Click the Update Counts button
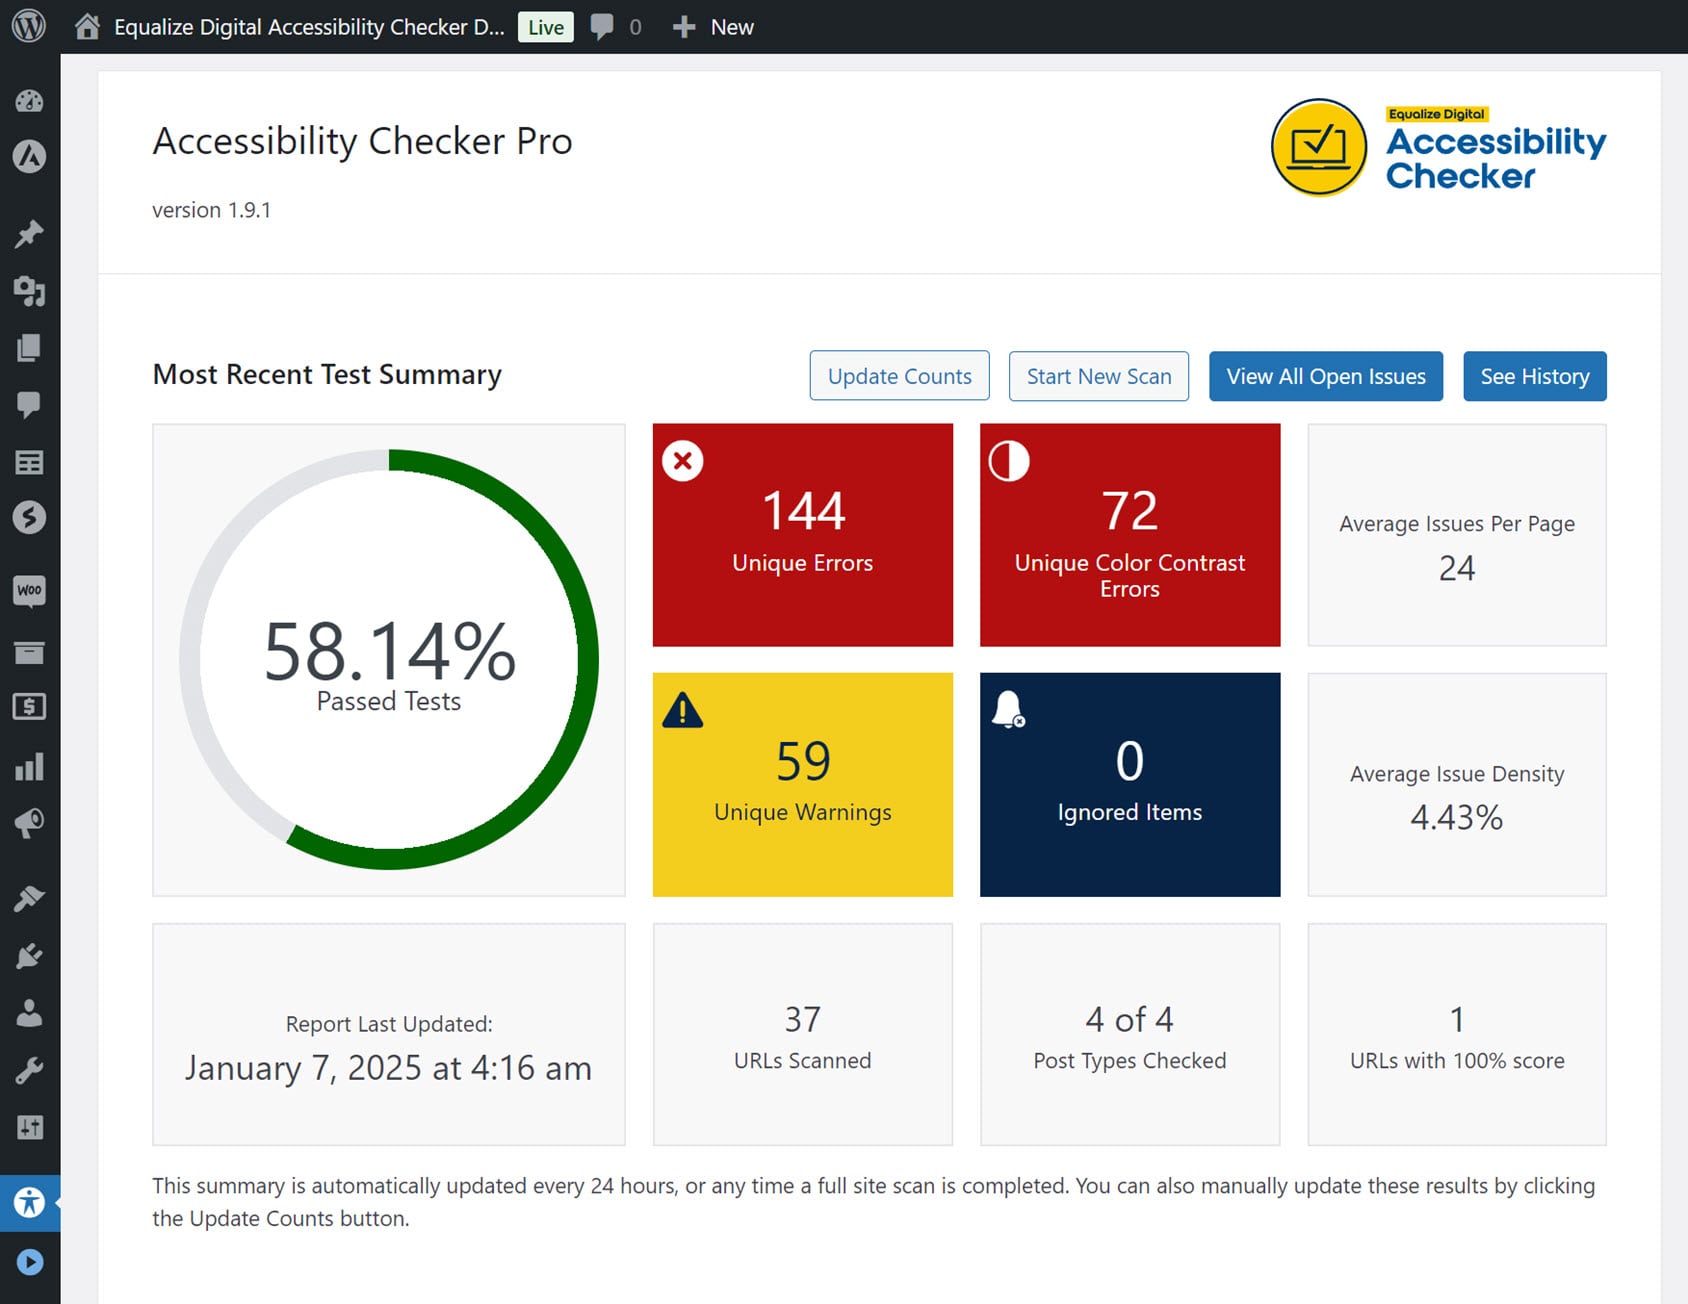 (x=899, y=376)
